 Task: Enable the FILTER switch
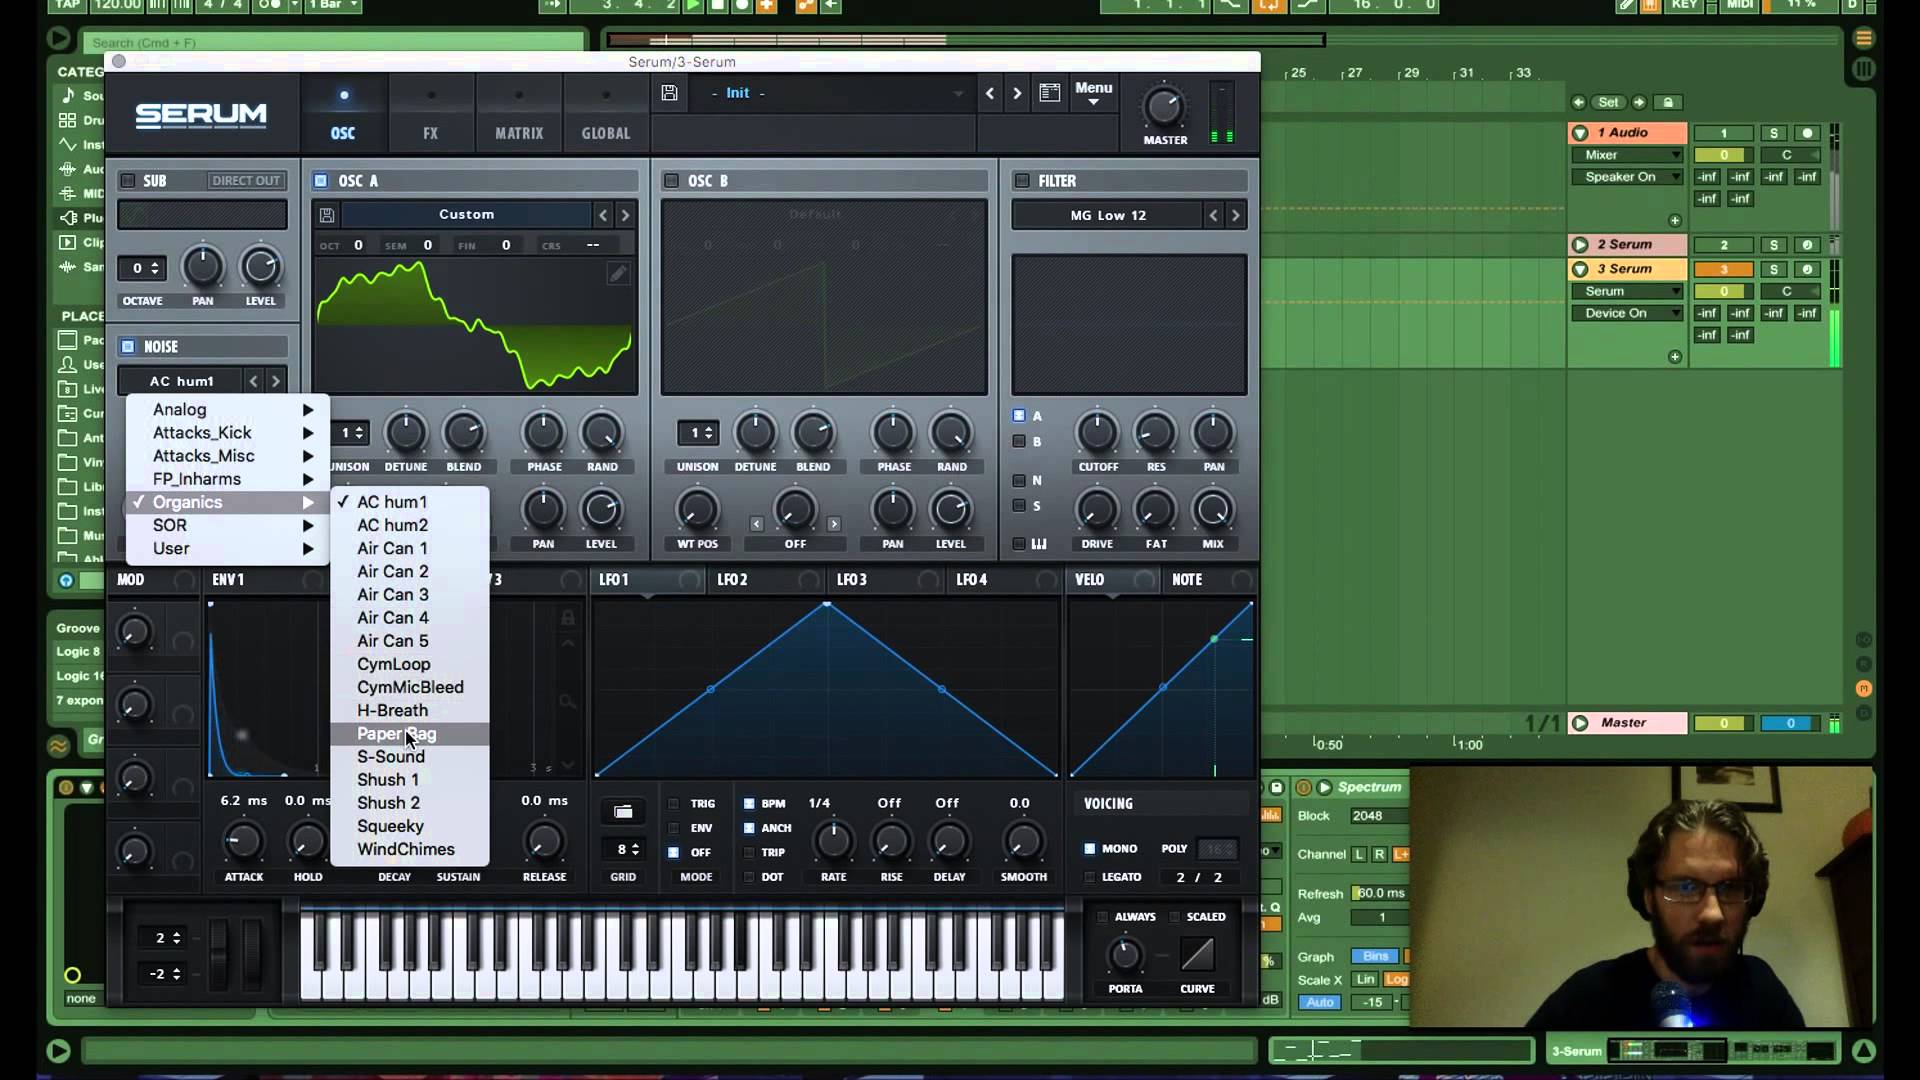(1022, 181)
